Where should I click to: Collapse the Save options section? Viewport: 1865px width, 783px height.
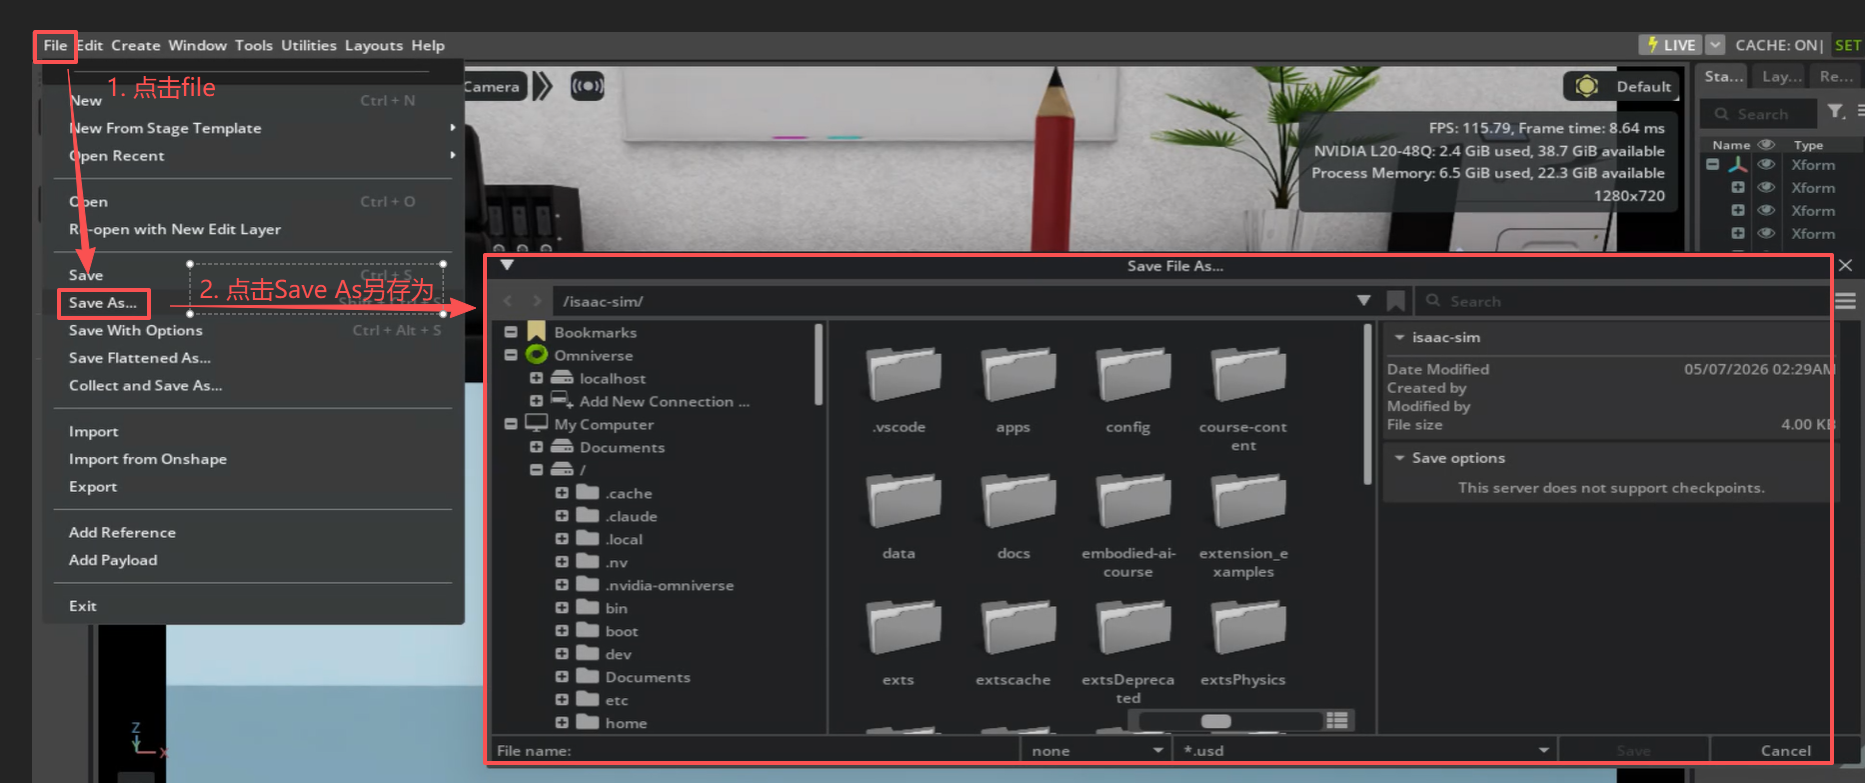tap(1400, 457)
